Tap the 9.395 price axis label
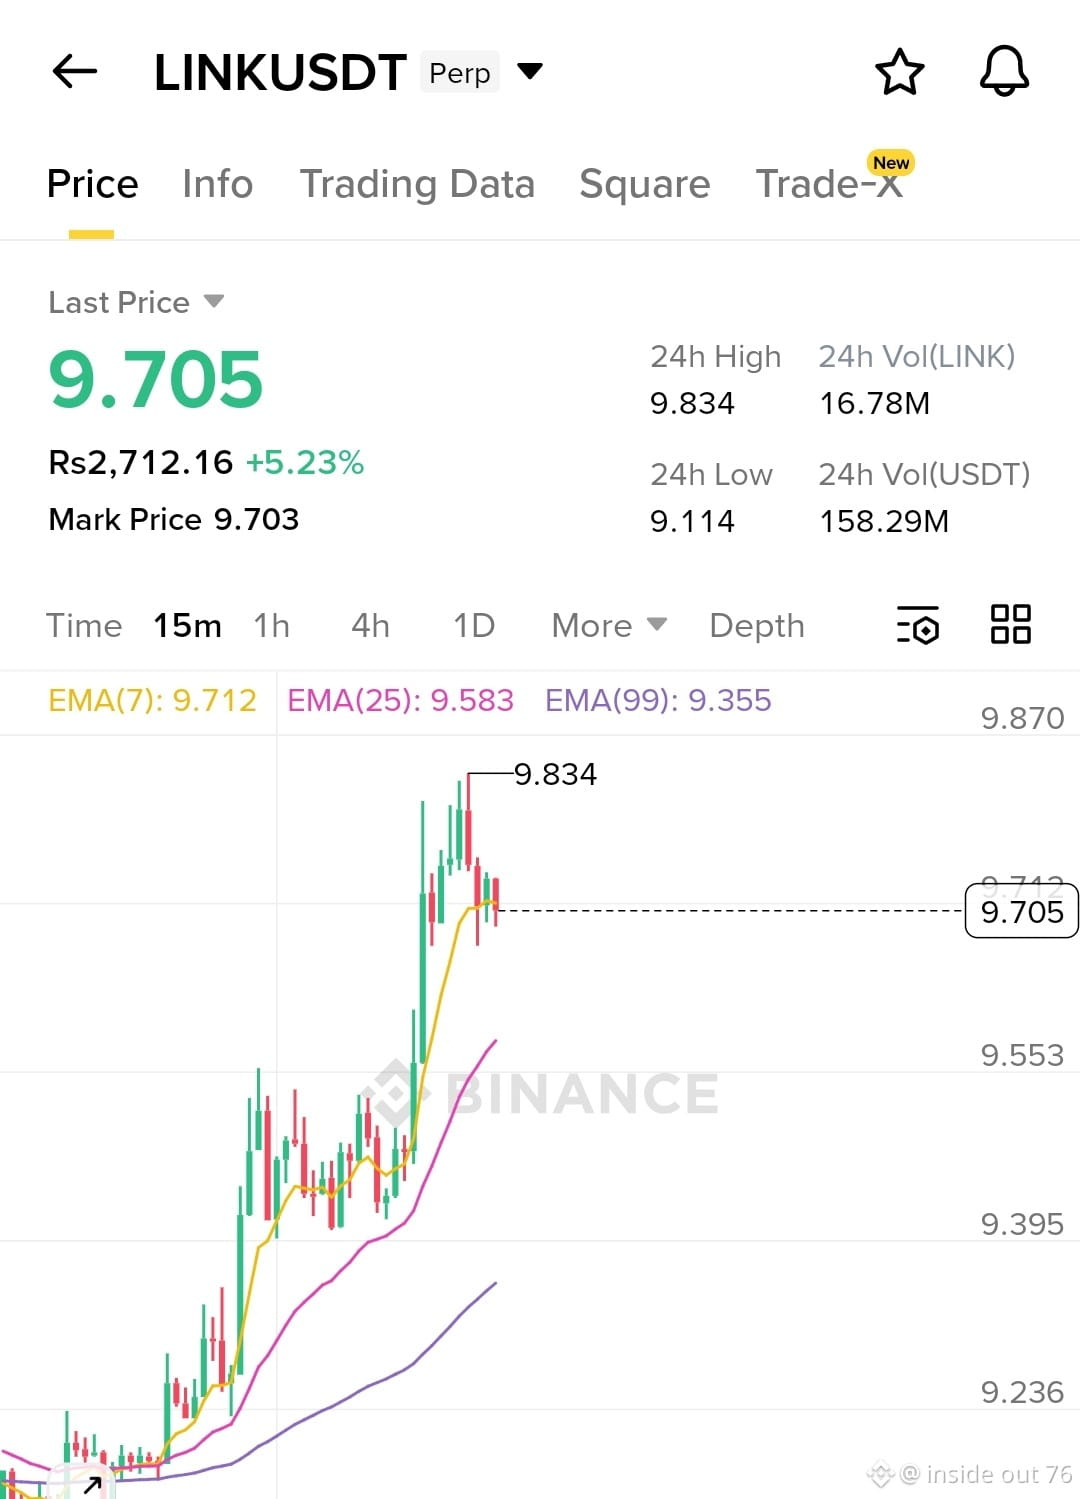 tap(1022, 1224)
